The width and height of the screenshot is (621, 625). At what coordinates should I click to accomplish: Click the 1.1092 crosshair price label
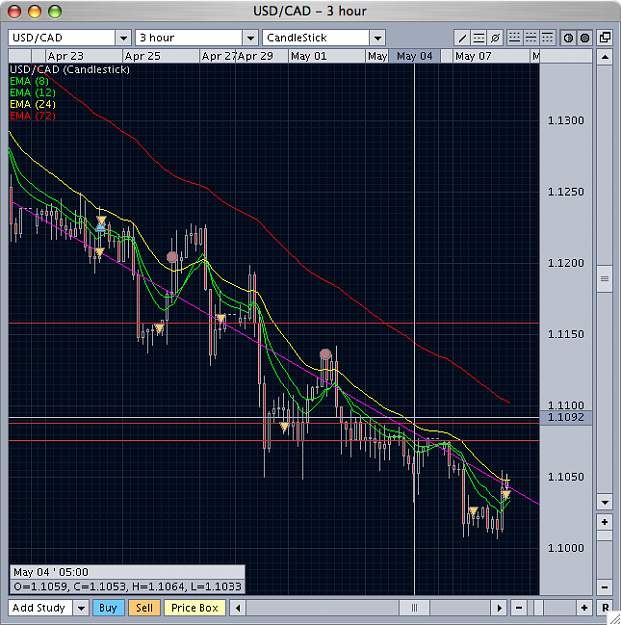(566, 418)
